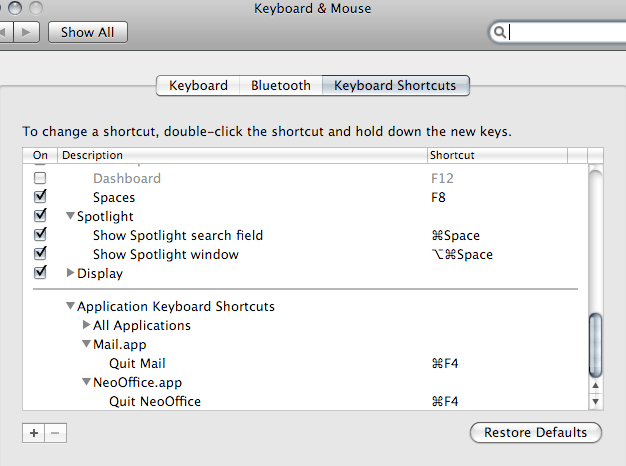
Task: Click the vertical scrollbar thumb
Action: 595,345
